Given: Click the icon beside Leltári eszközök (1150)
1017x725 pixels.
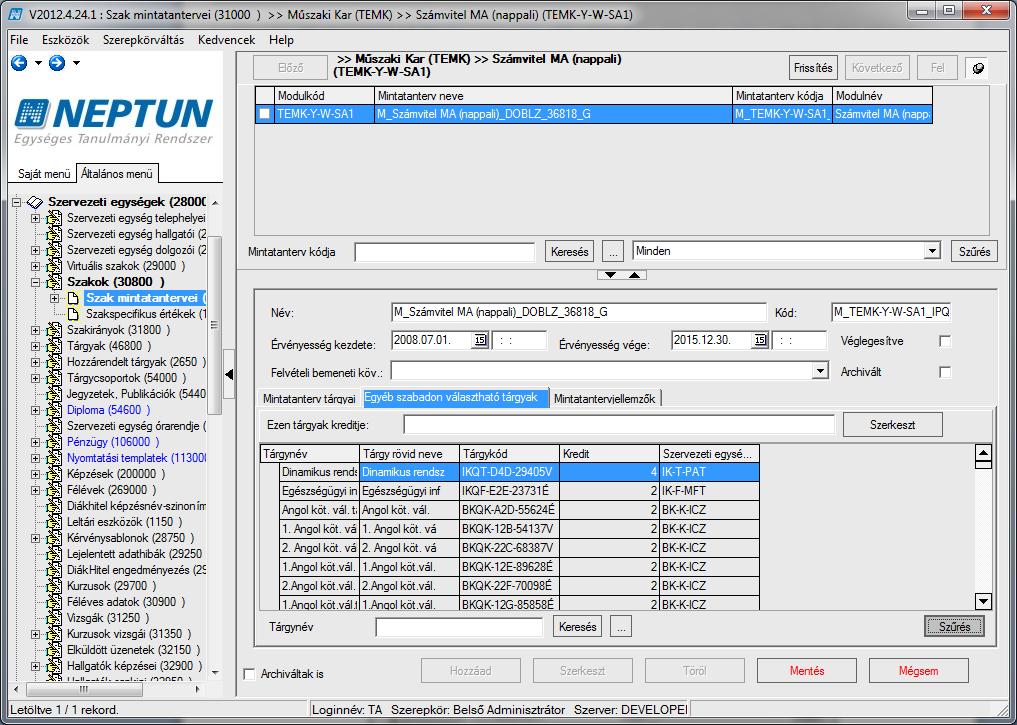Looking at the screenshot, I should point(54,522).
